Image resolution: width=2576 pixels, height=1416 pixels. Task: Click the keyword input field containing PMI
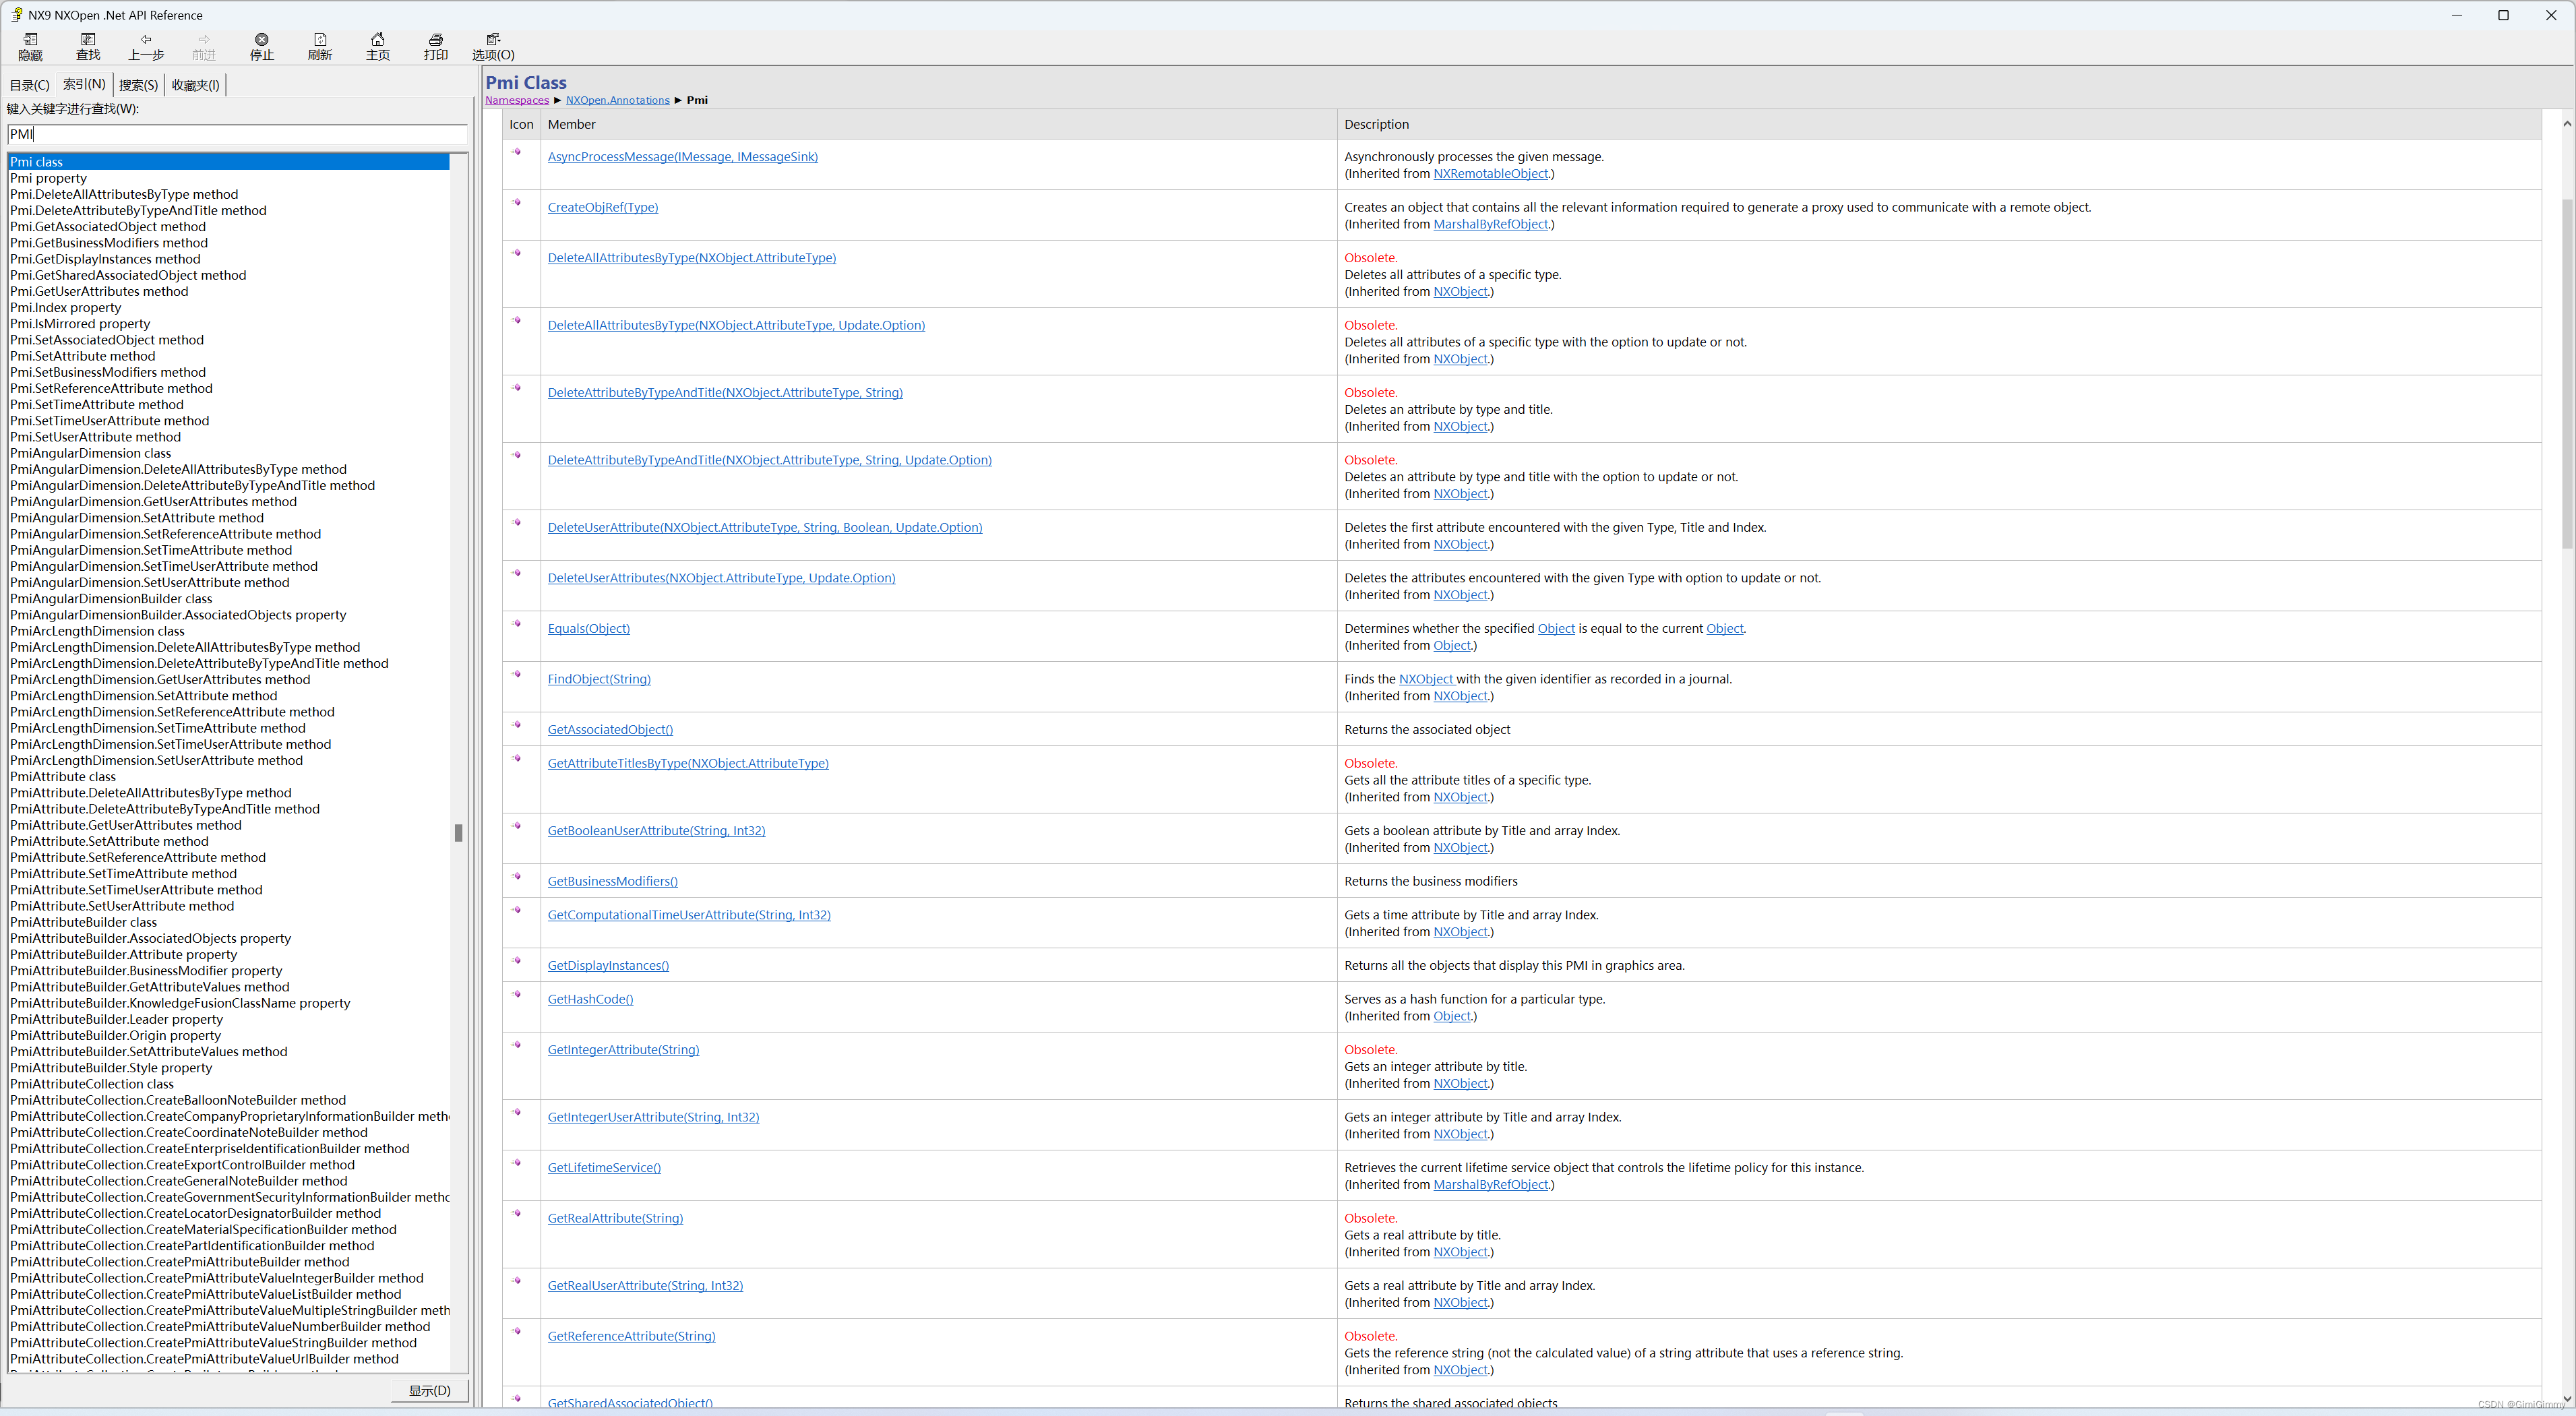(x=237, y=134)
